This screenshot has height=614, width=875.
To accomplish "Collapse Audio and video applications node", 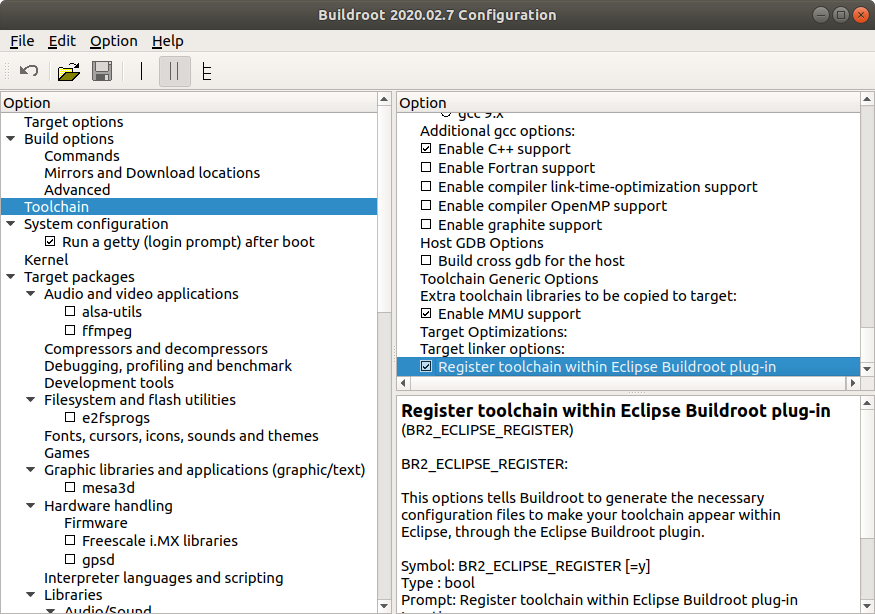I will [31, 294].
